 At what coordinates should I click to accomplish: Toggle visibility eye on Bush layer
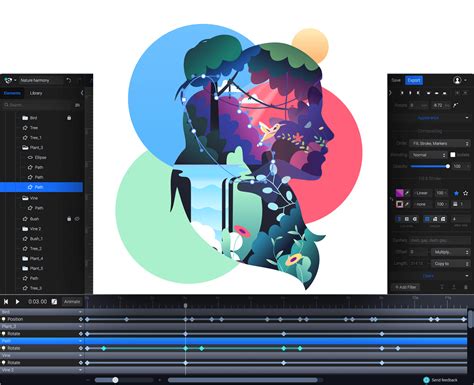[77, 219]
